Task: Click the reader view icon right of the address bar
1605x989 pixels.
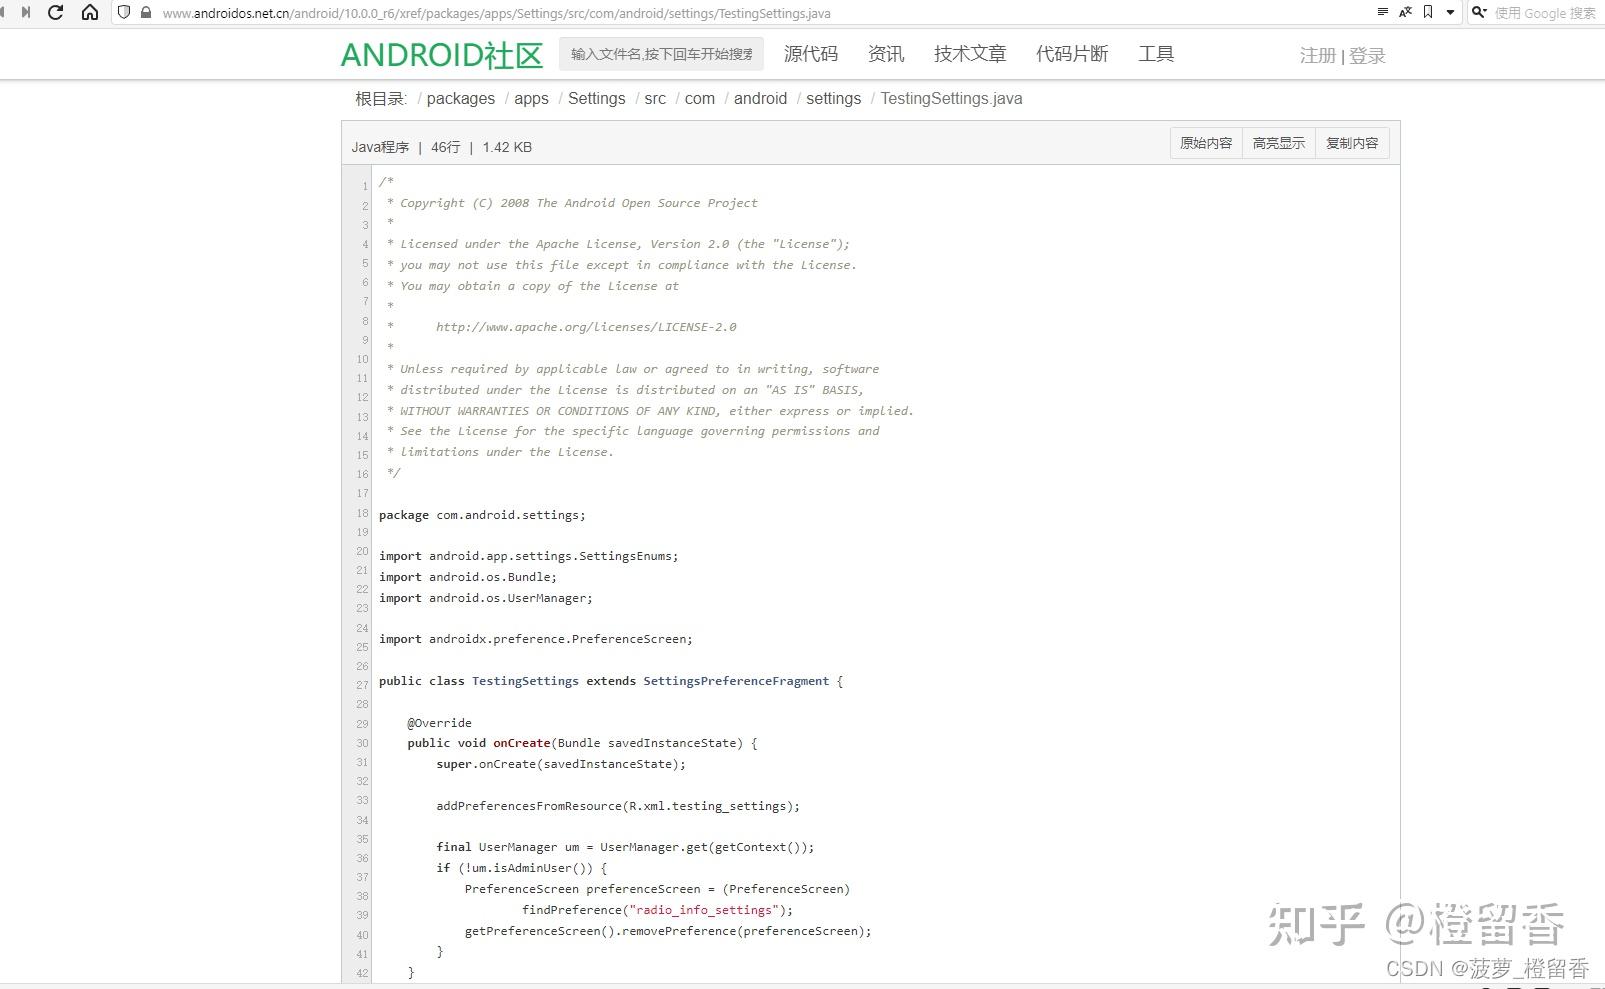Action: pos(1384,13)
